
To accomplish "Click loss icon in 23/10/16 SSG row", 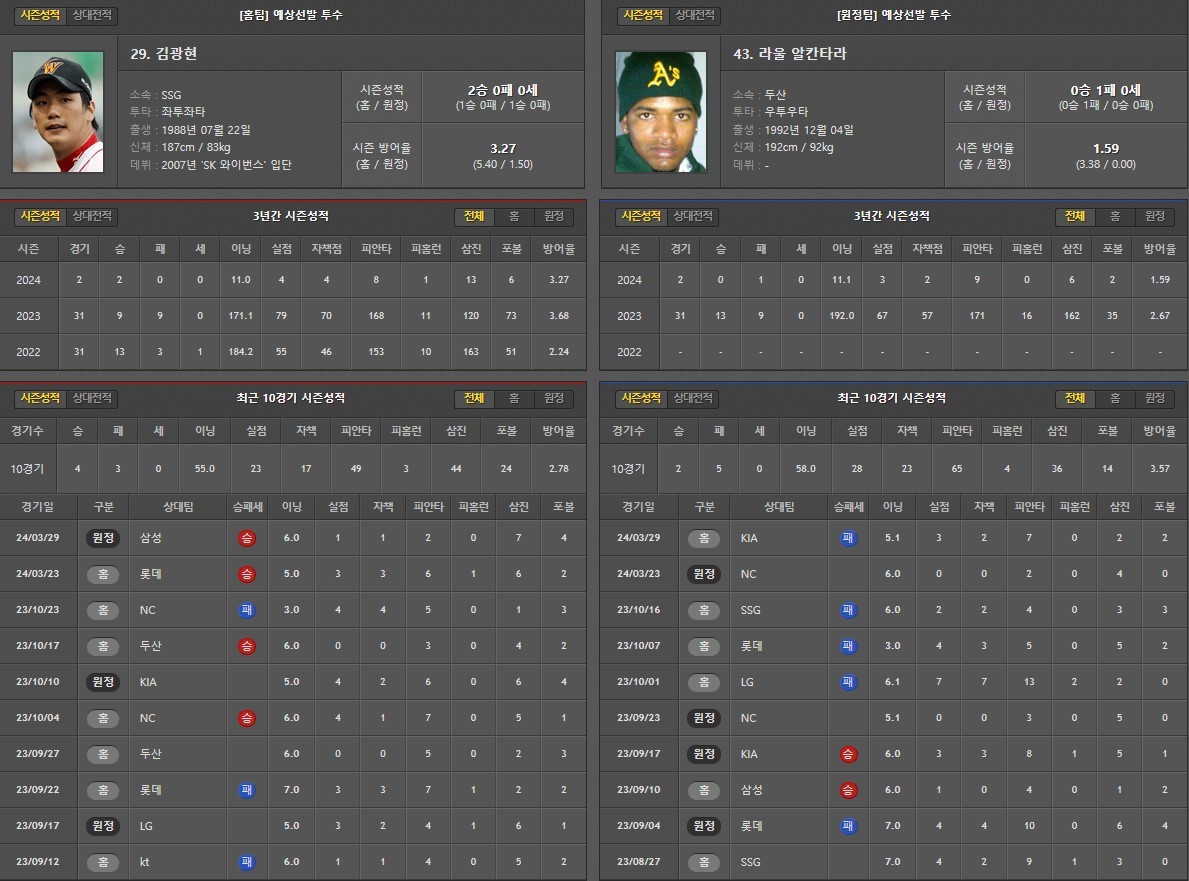I will [x=848, y=610].
